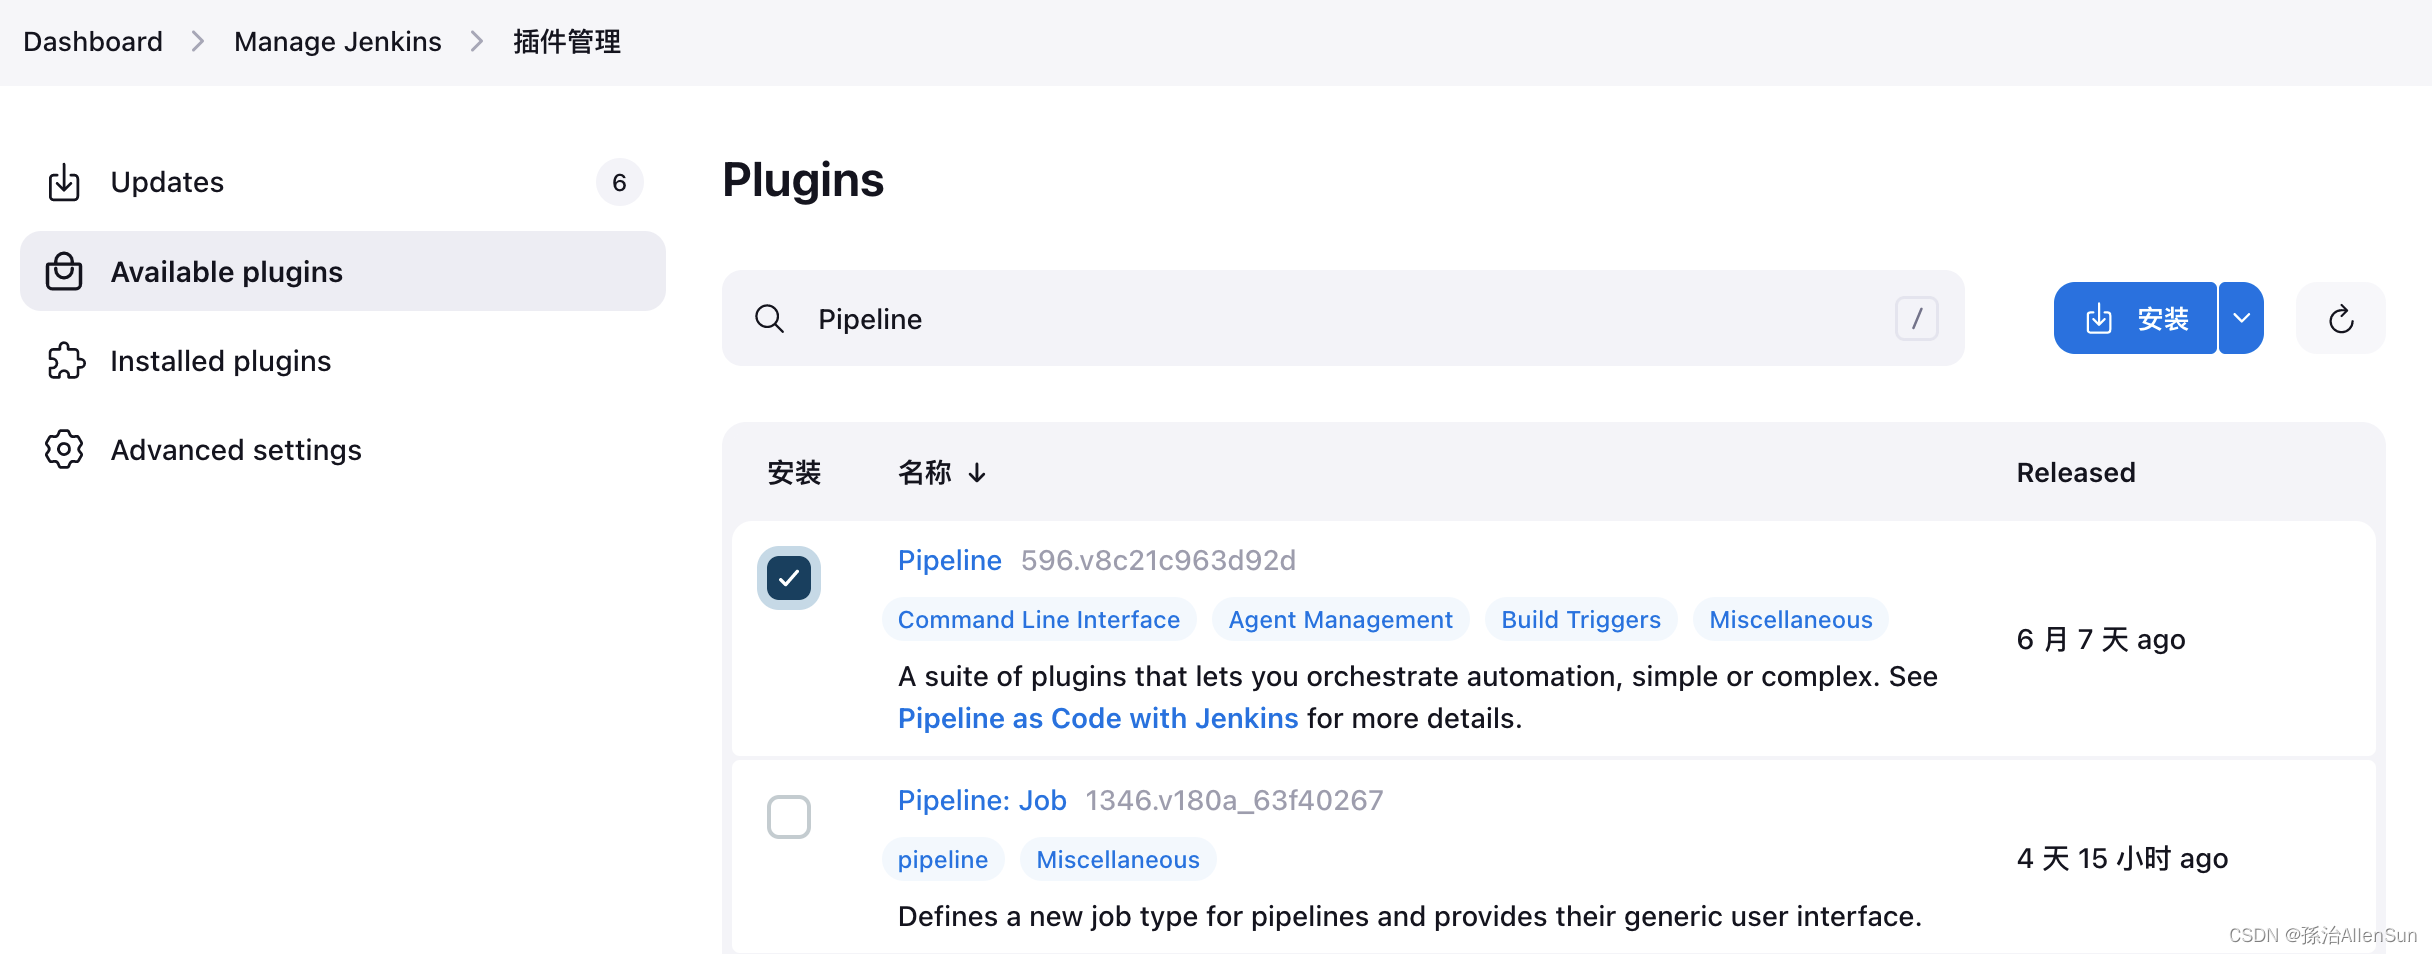Expand the Build Triggers category tag

tap(1579, 619)
